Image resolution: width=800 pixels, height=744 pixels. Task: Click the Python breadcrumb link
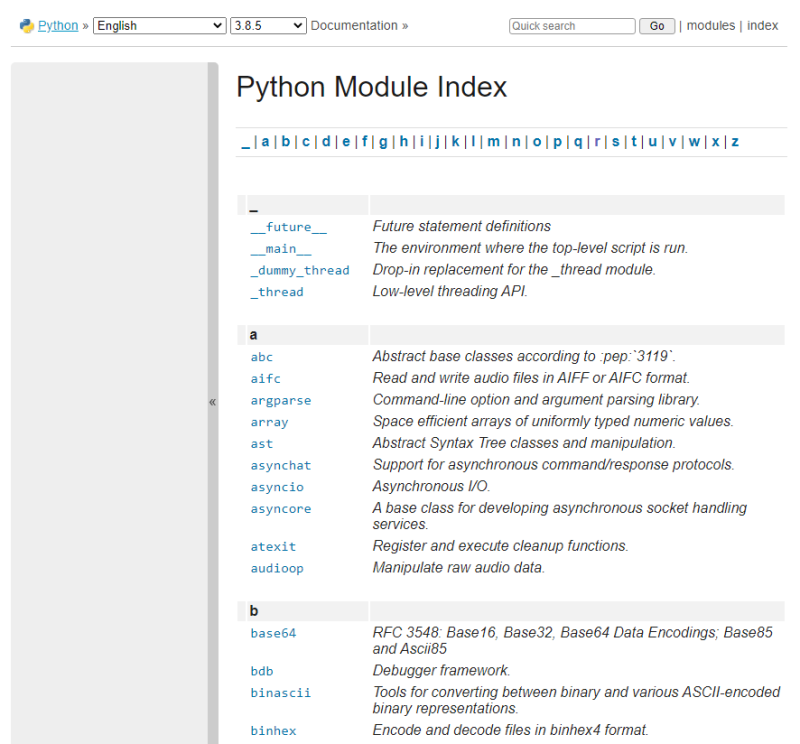point(58,26)
